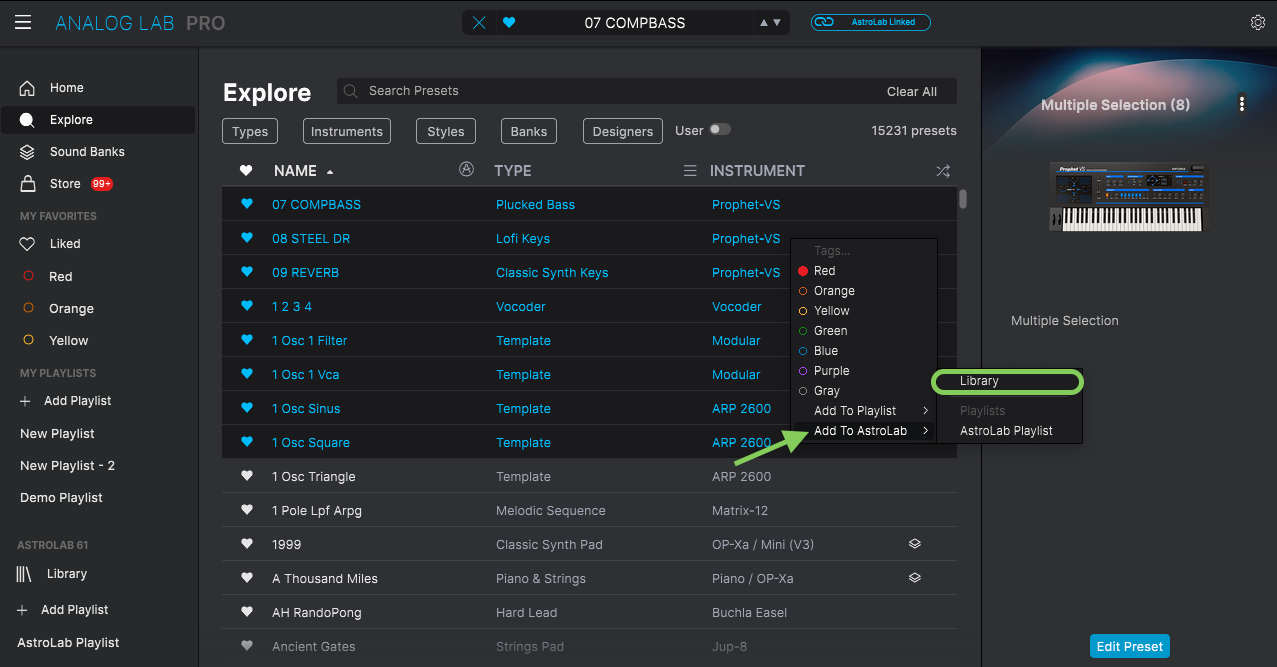Unlike the 08 STEEL DR preset row
This screenshot has width=1277, height=667.
(x=247, y=238)
